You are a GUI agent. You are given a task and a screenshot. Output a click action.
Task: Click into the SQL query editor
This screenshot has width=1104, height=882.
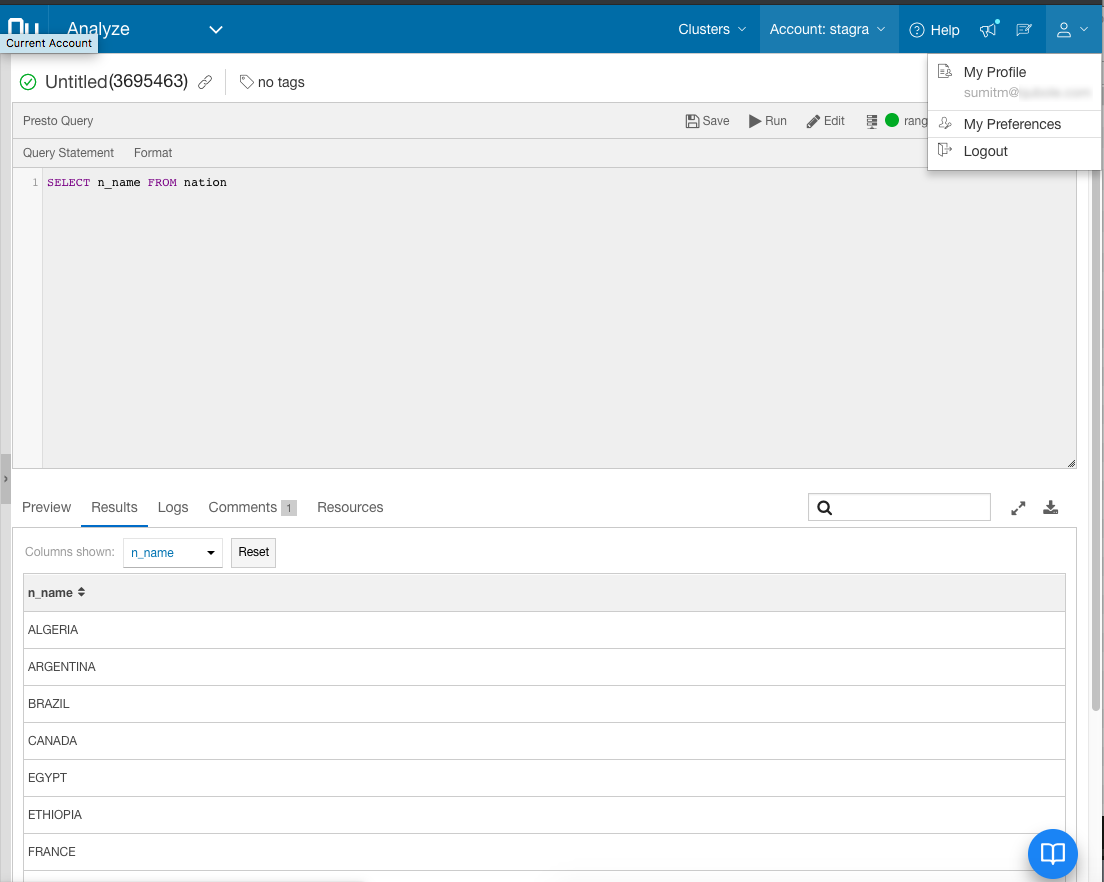click(559, 317)
